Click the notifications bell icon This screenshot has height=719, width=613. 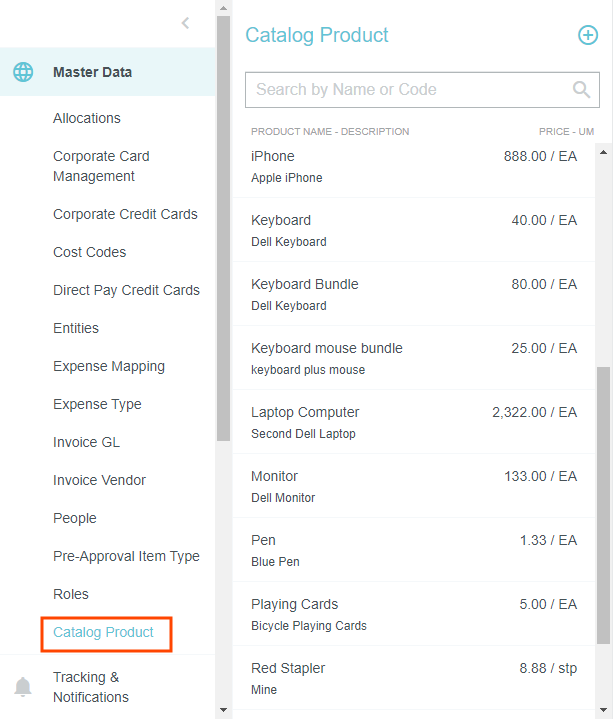point(23,687)
